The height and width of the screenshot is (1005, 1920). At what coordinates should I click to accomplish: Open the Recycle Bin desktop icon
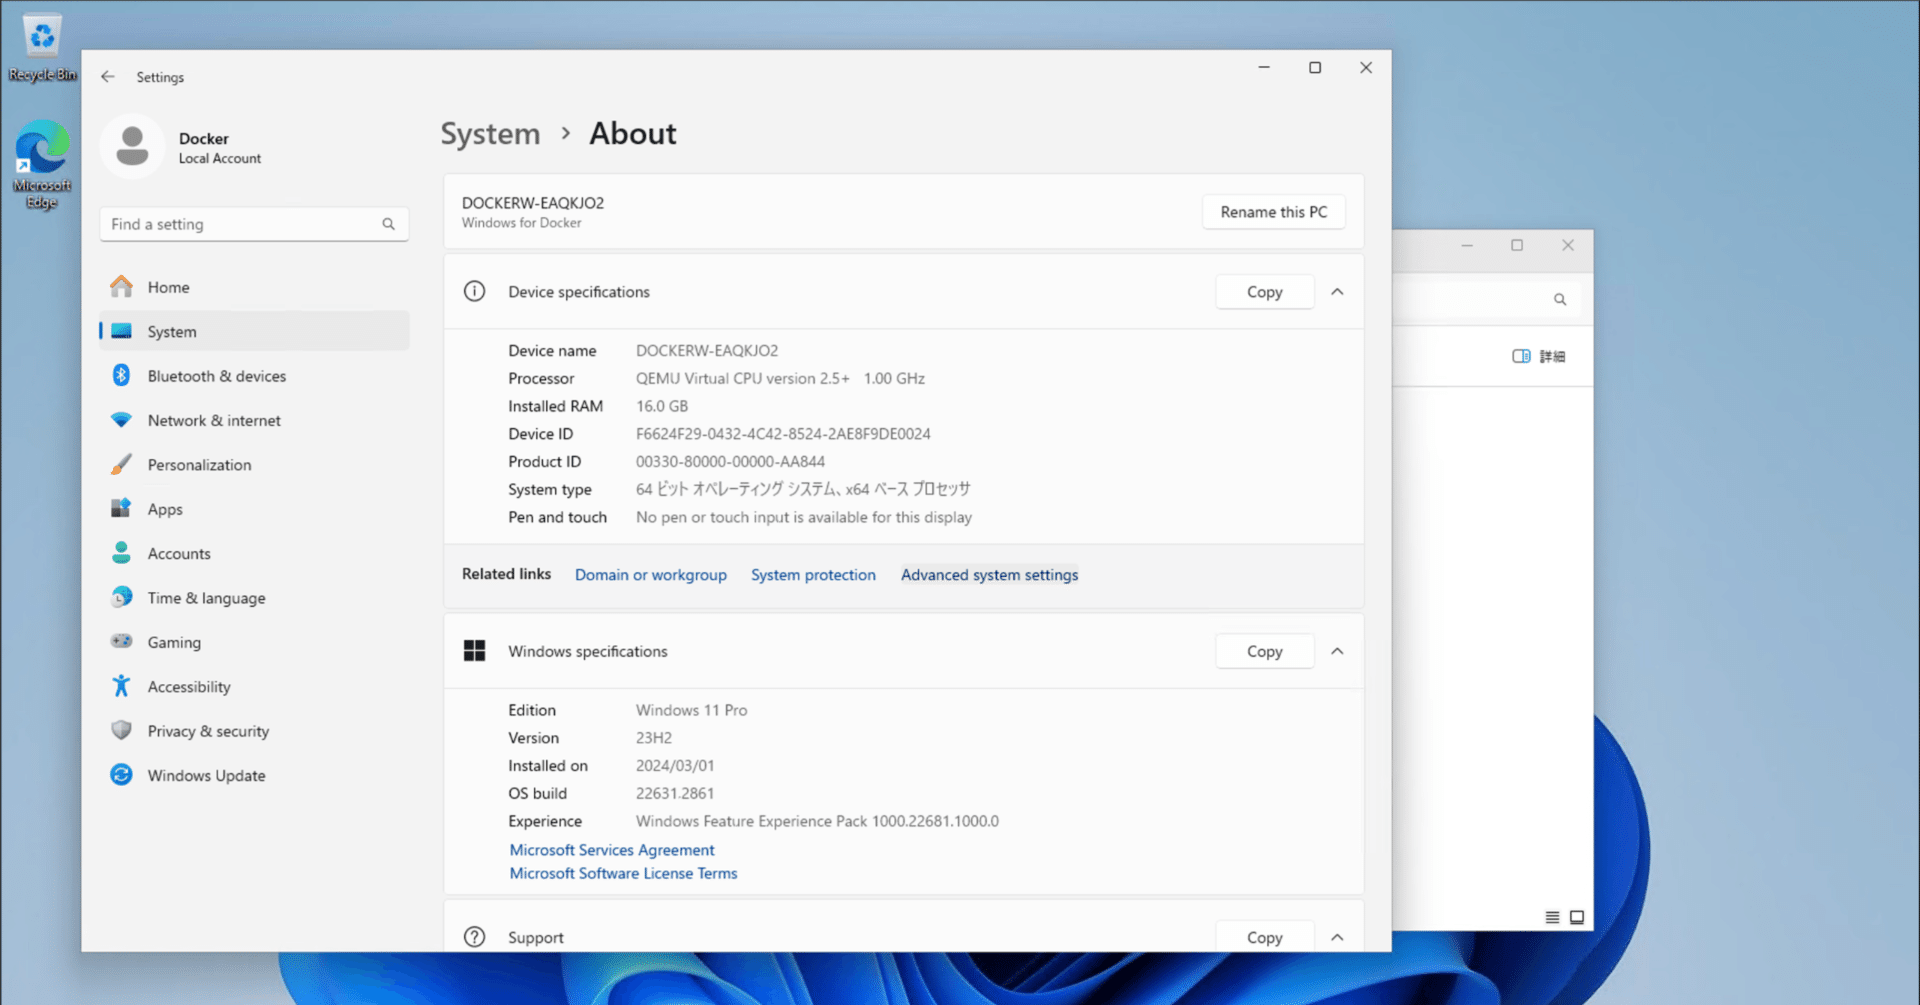[x=41, y=47]
